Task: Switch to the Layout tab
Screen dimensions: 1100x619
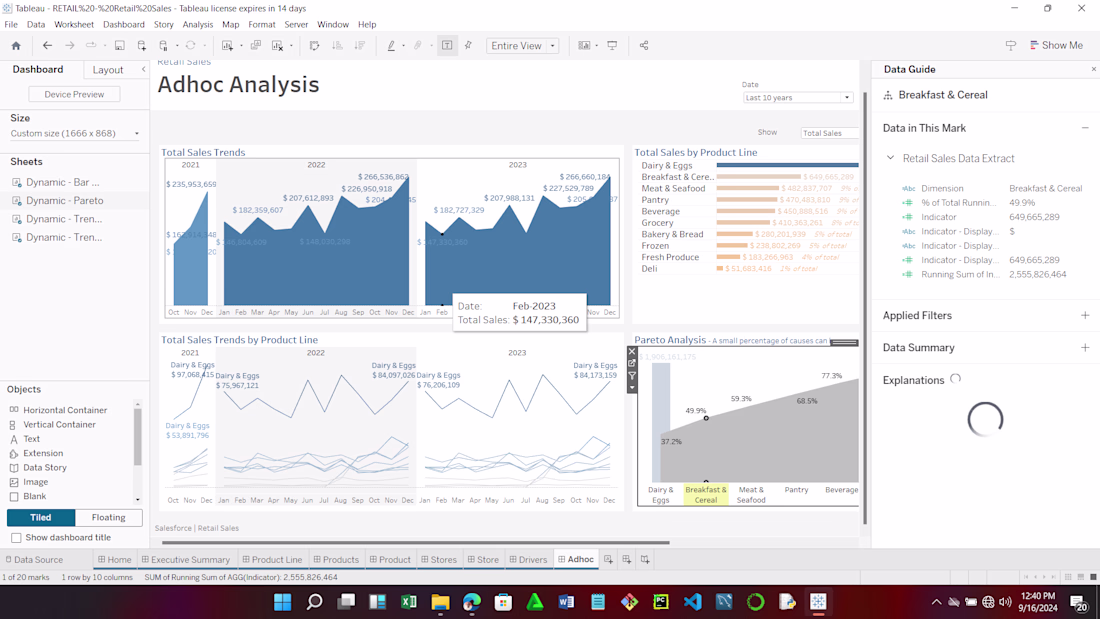Action: pos(108,70)
